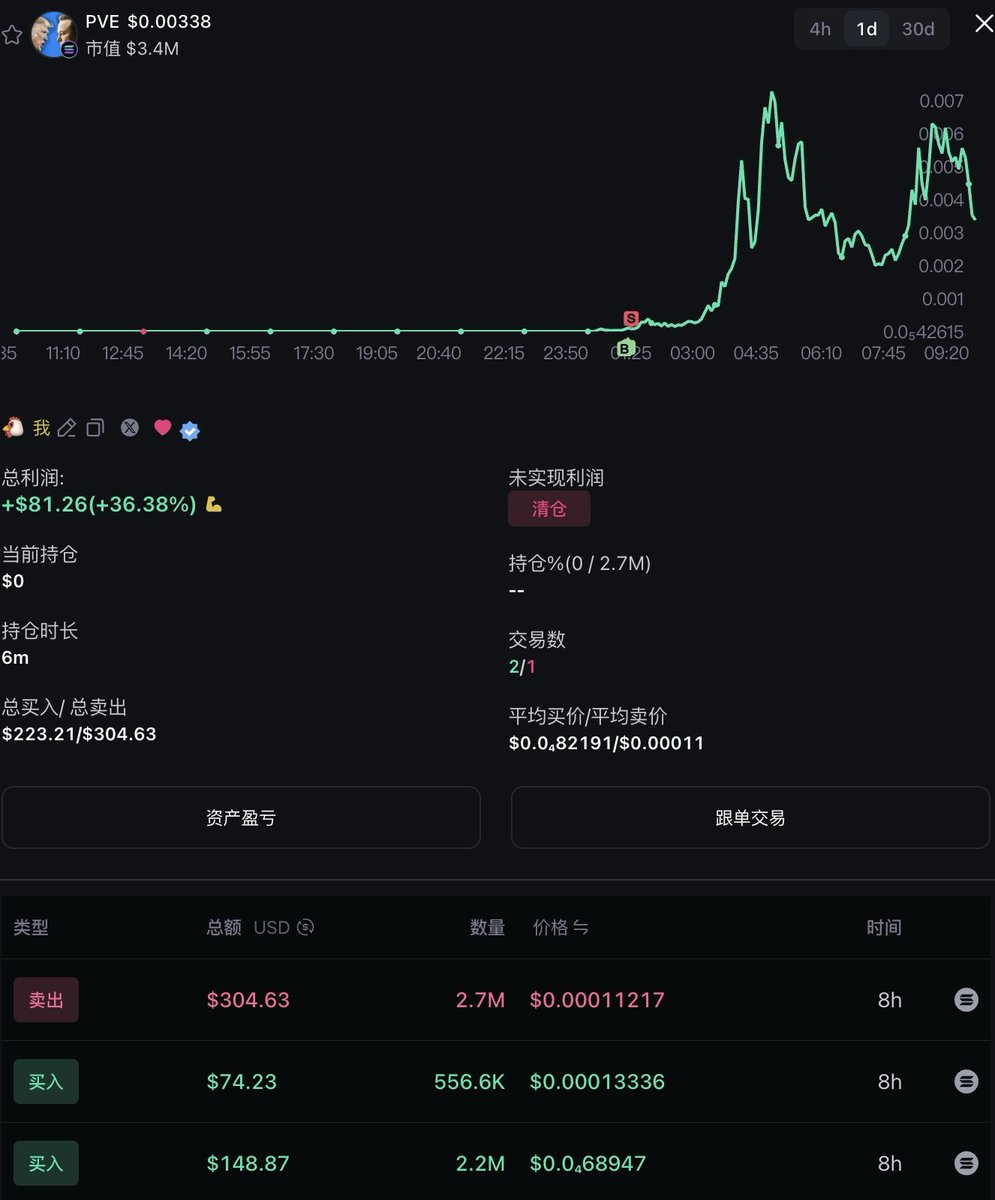The height and width of the screenshot is (1200, 995).
Task: Click the 2.7M quantity cell
Action: (482, 1000)
